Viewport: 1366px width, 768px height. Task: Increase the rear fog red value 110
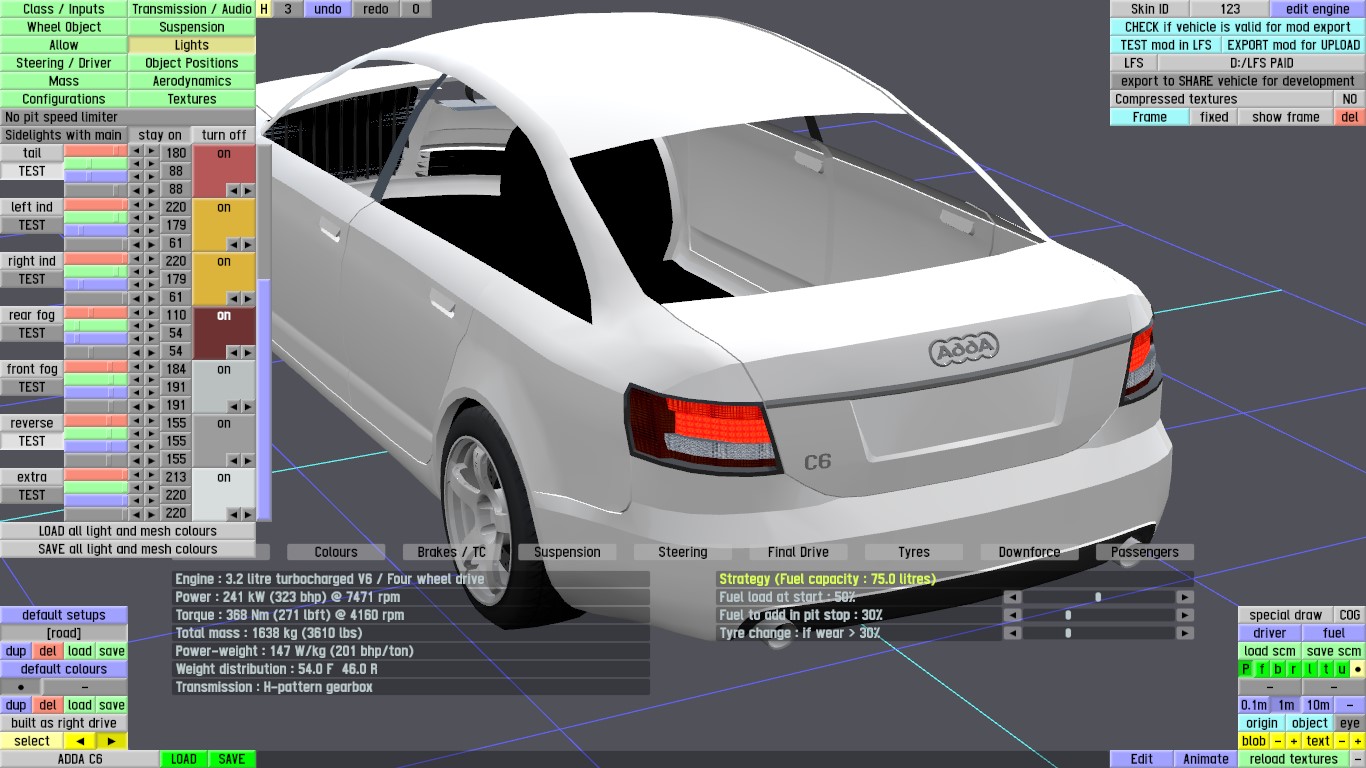point(152,315)
